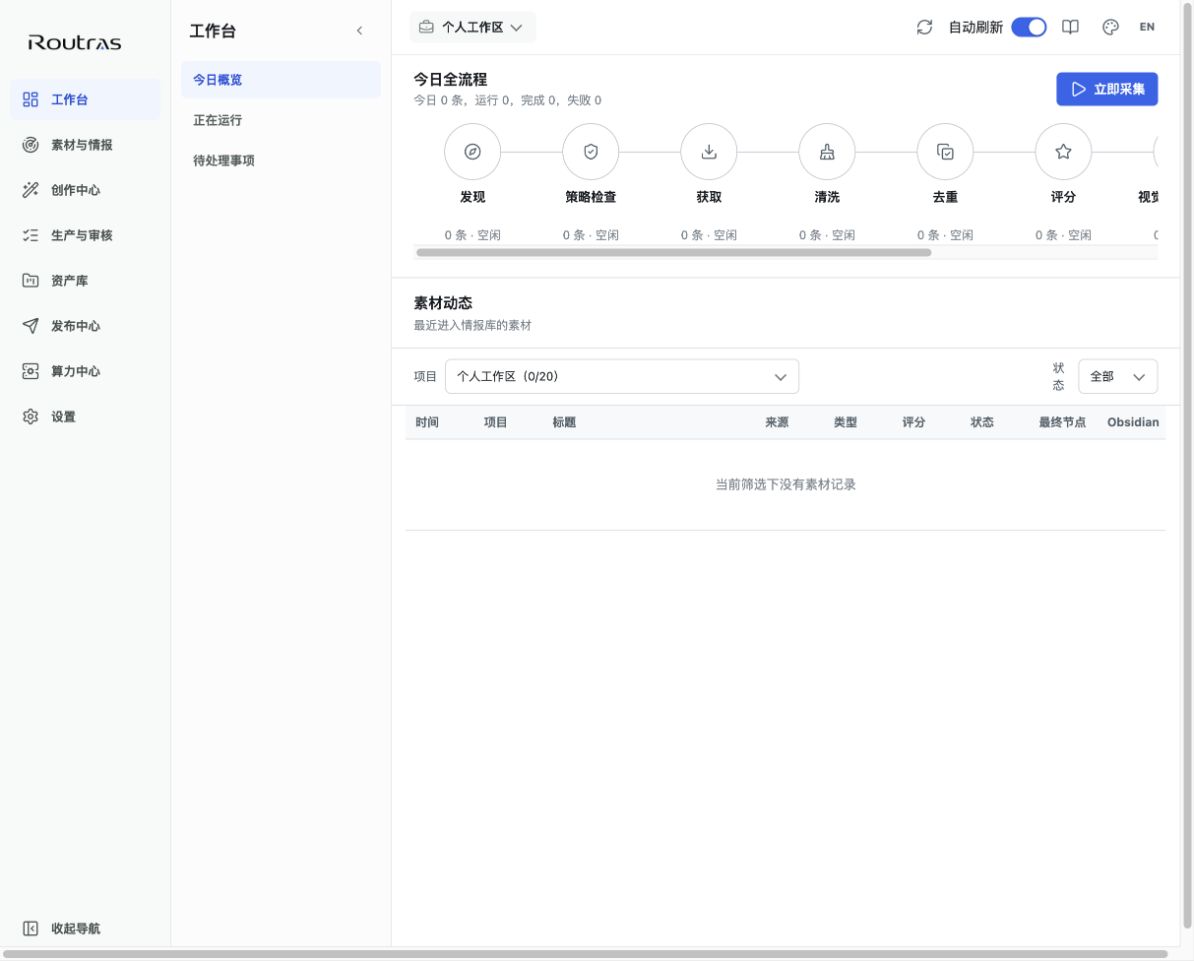Open 生产与审核 in the sidebar
The image size is (1194, 961).
point(85,235)
